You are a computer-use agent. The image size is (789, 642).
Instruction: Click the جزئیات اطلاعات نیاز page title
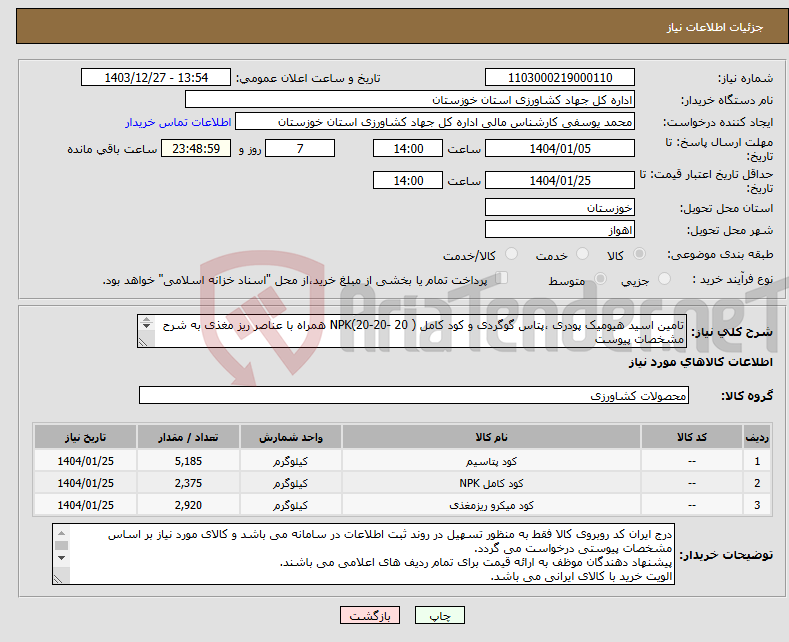(x=715, y=27)
